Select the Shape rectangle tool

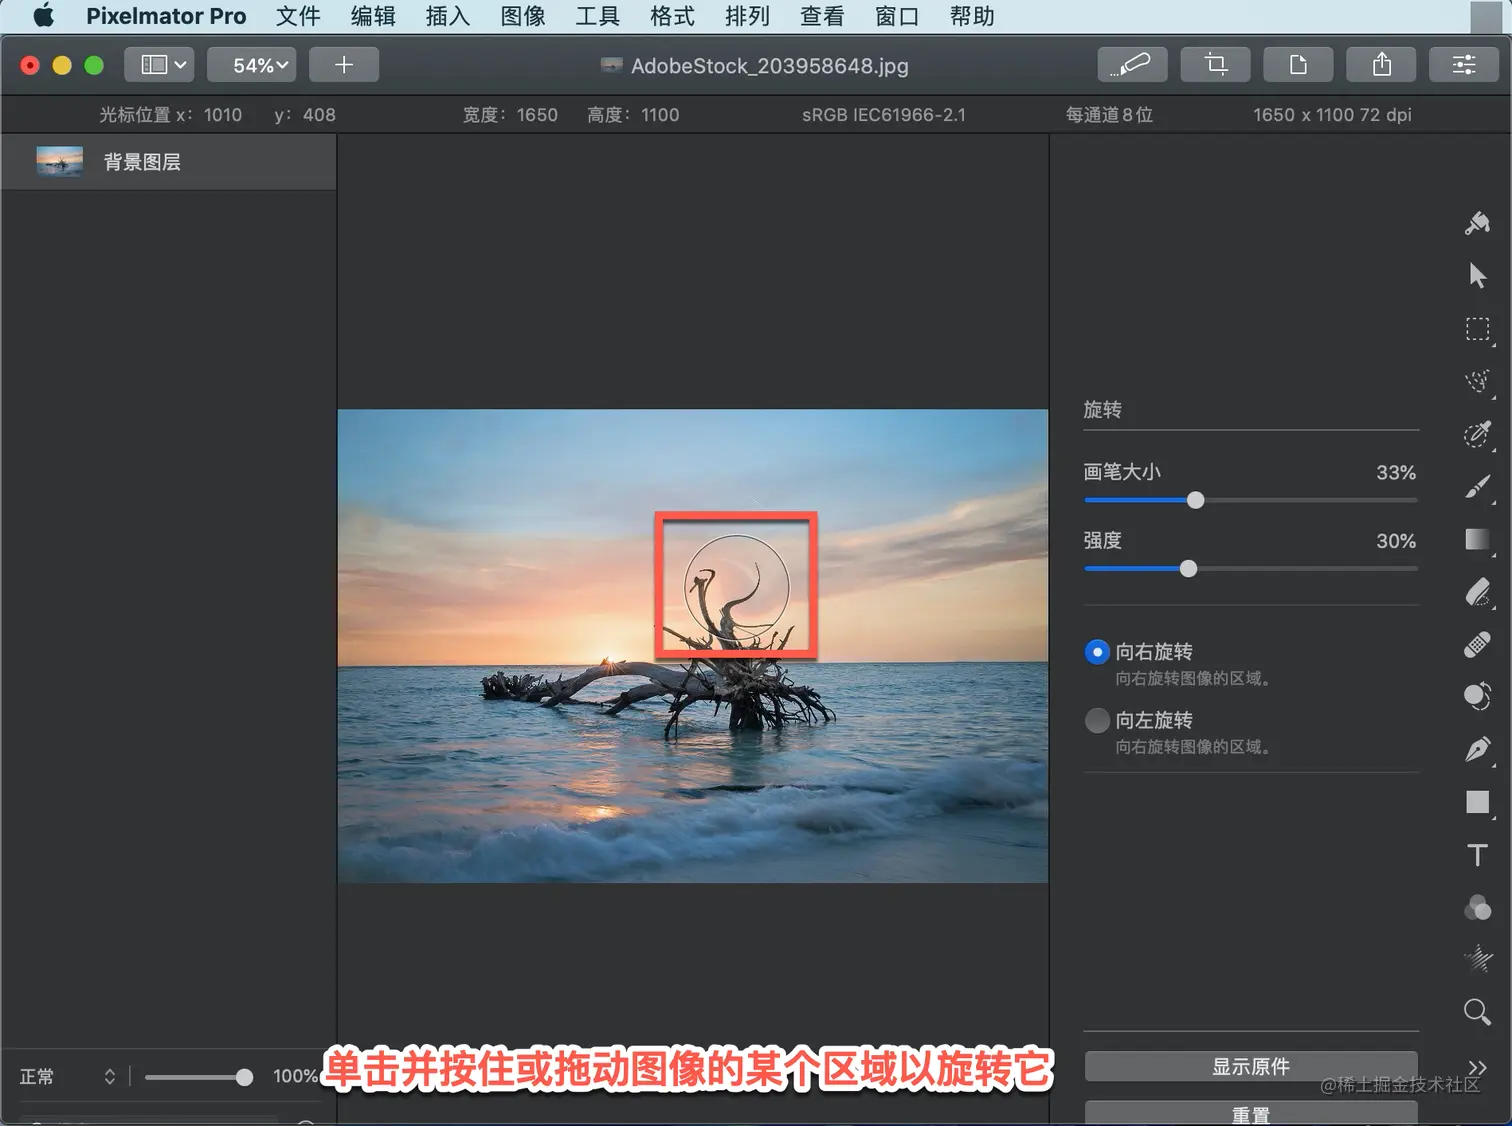1477,802
